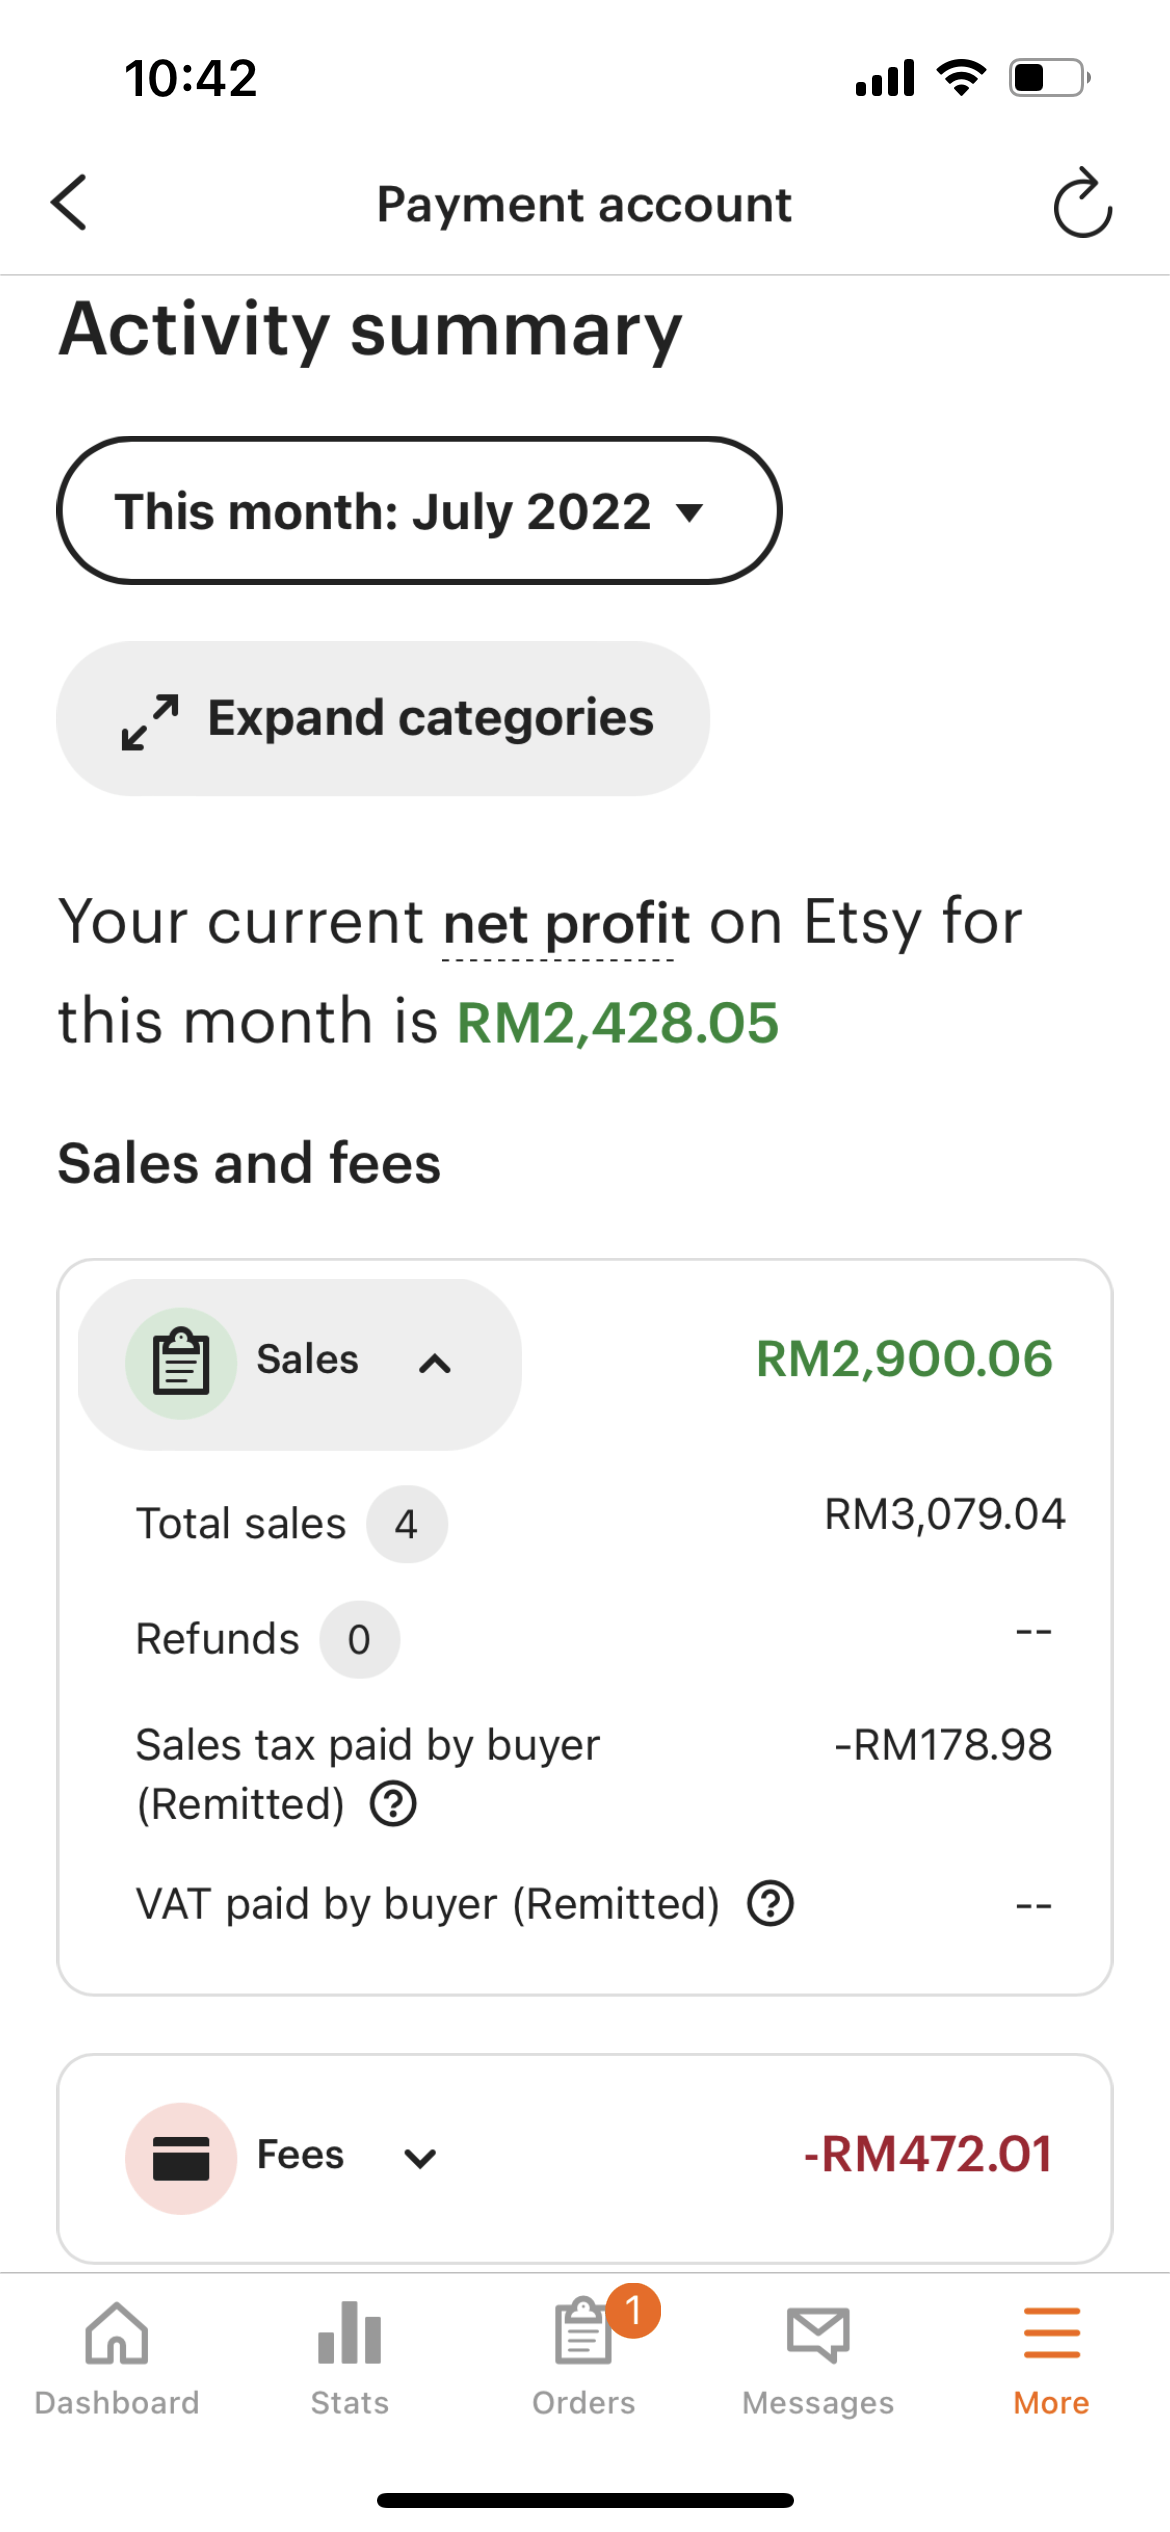
Task: Tap the Fees credit card icon
Action: [x=181, y=2158]
